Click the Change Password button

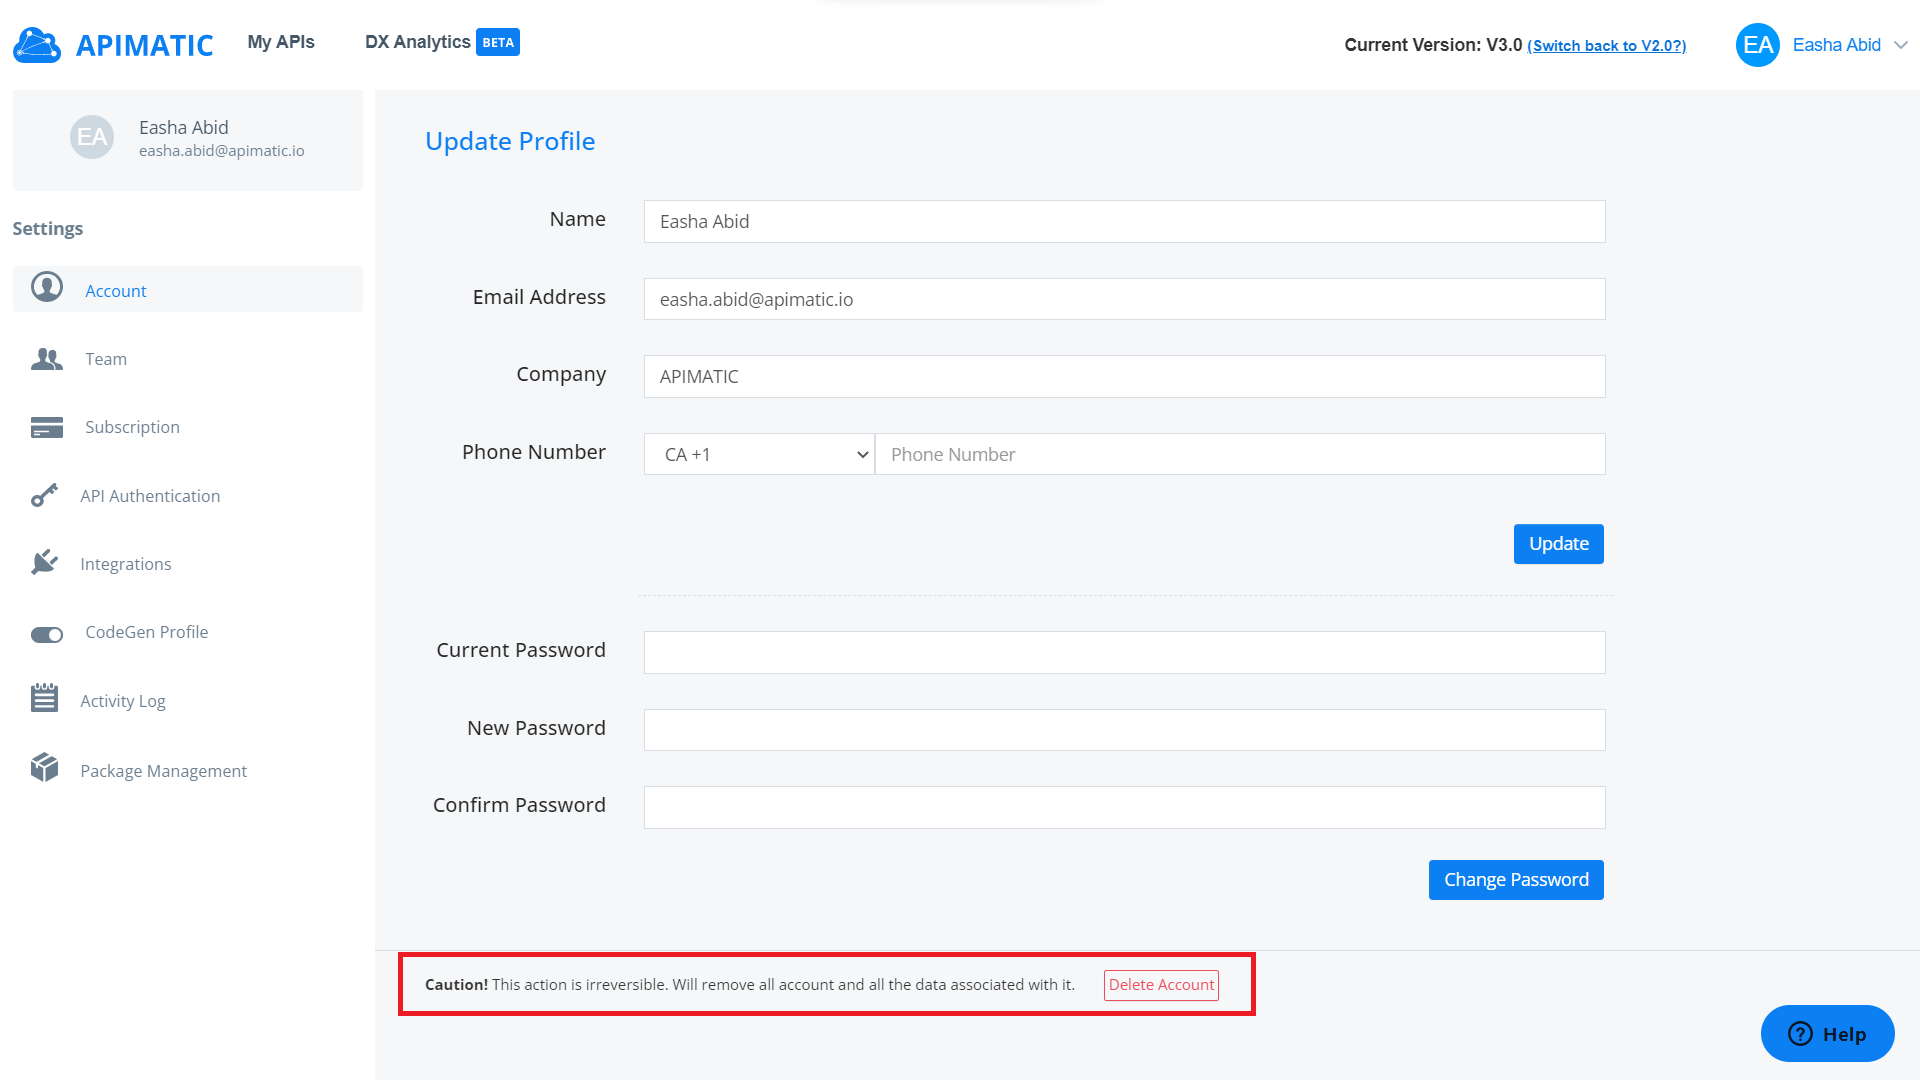click(1516, 878)
